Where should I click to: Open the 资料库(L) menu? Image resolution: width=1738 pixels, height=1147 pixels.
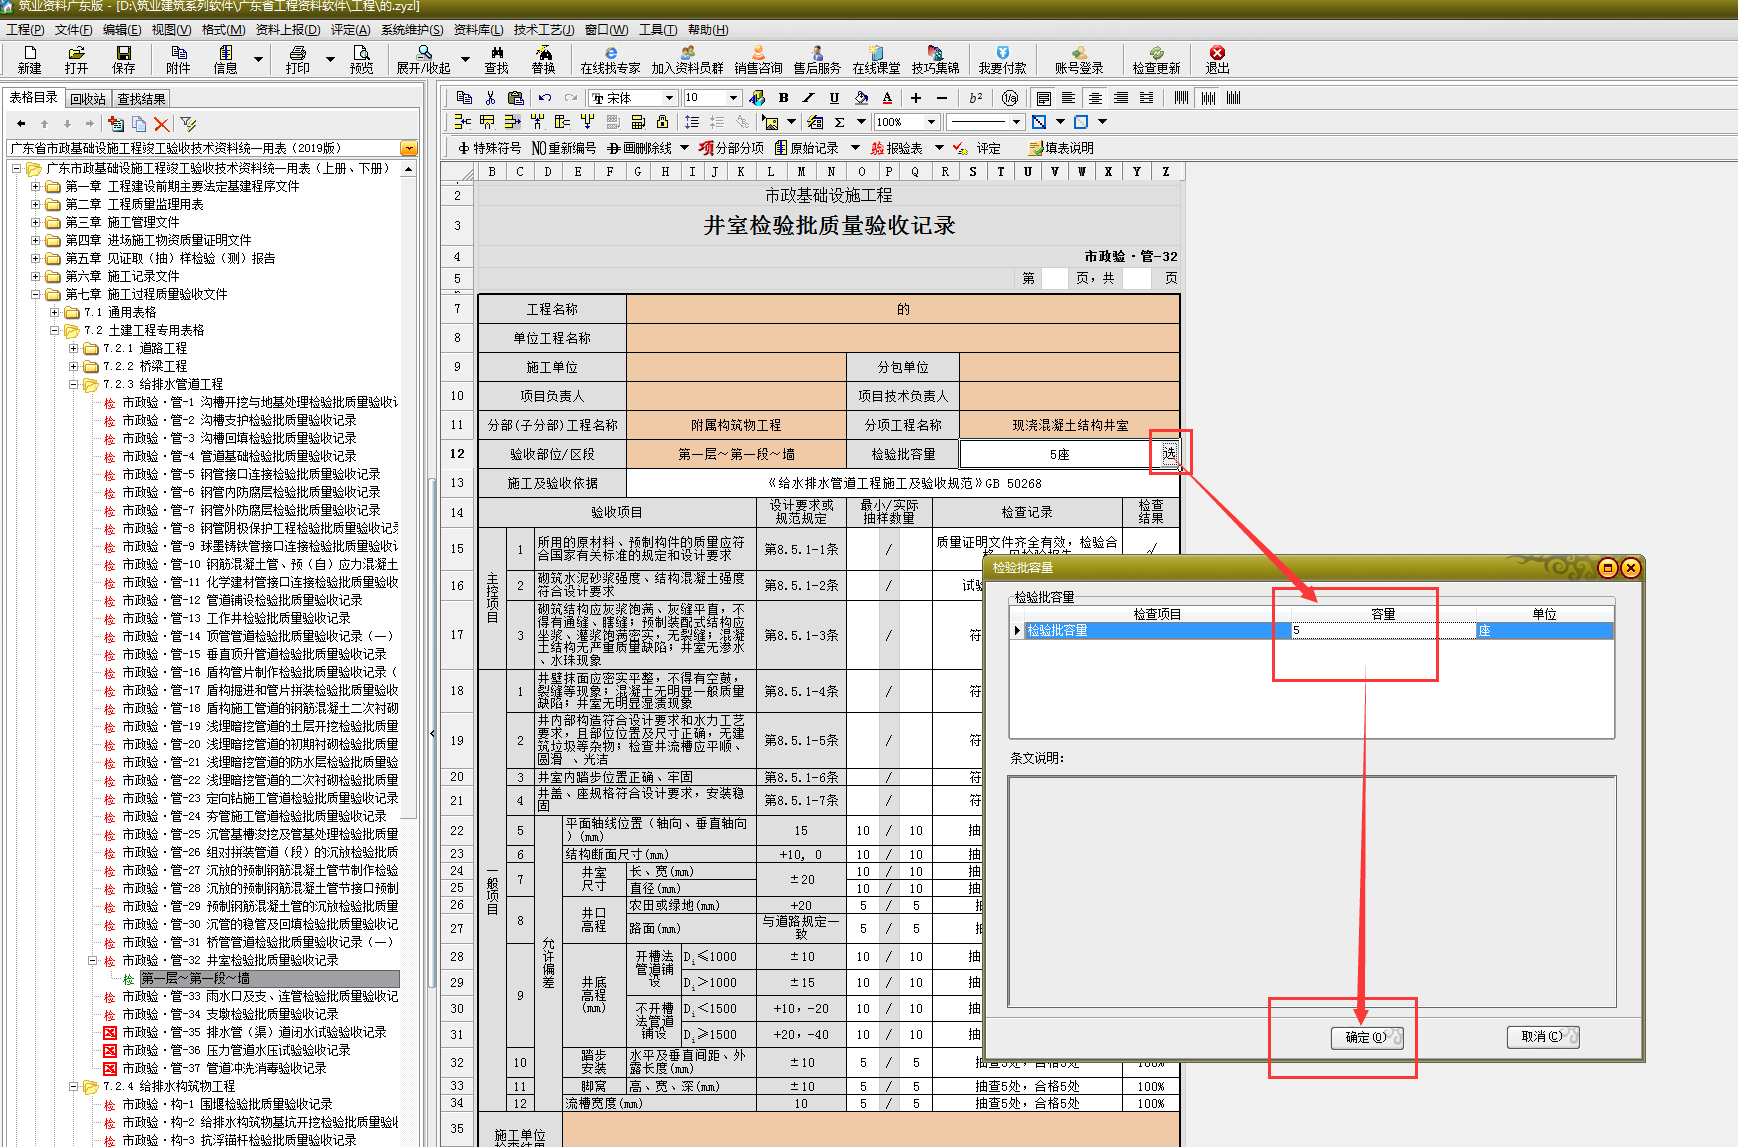[x=479, y=30]
